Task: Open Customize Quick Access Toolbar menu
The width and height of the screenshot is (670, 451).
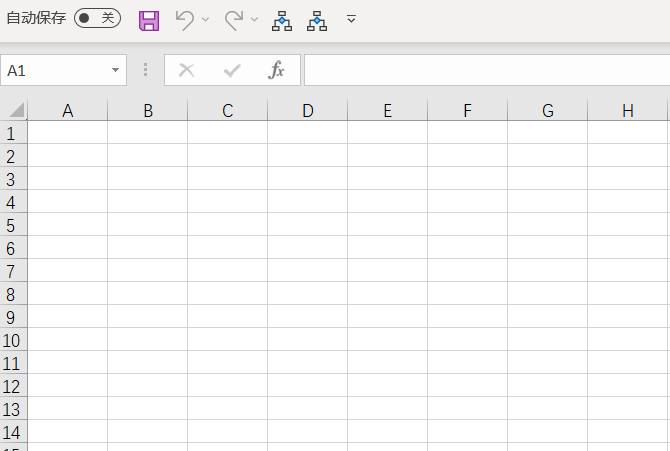Action: 351,19
